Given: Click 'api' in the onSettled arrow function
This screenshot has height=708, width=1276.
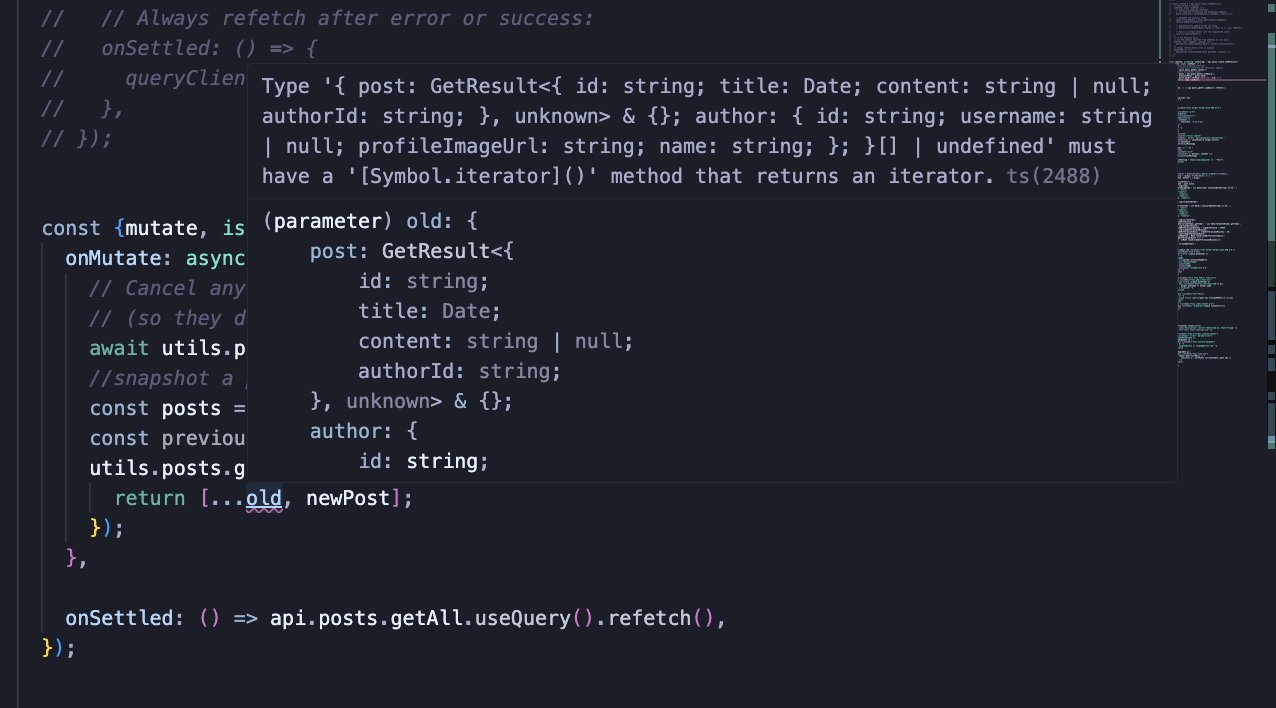Looking at the screenshot, I should point(288,618).
